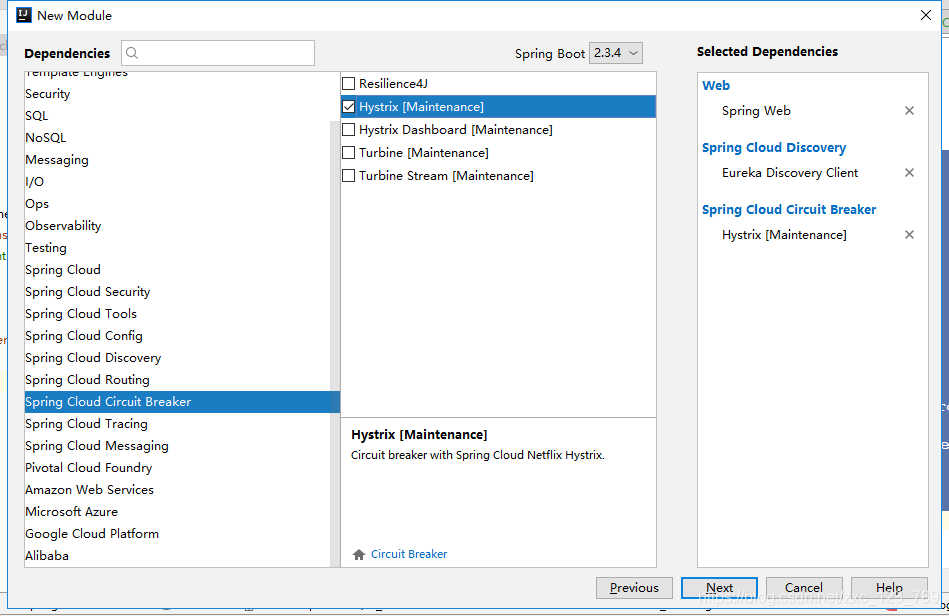
Task: Enable Hystrix Dashboard [Maintenance] checkbox
Action: coord(349,129)
